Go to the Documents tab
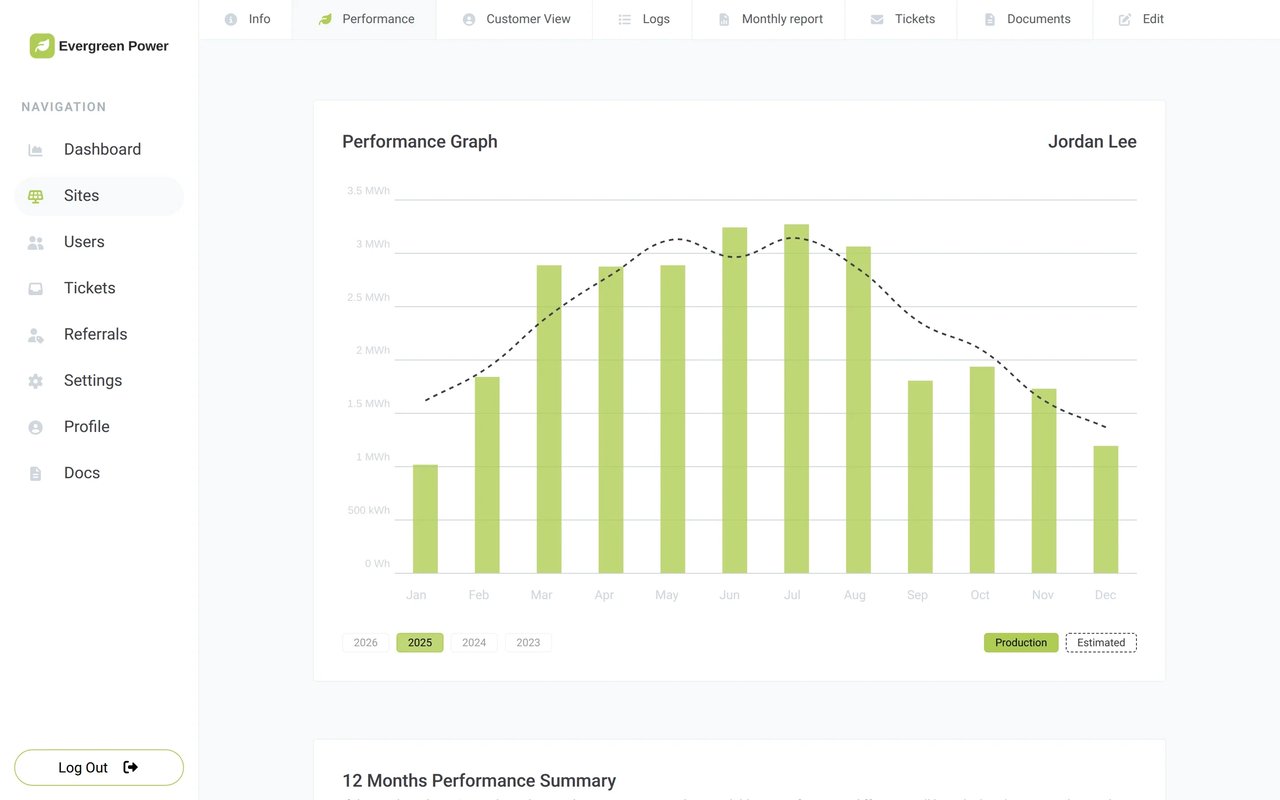 pyautogui.click(x=1026, y=19)
